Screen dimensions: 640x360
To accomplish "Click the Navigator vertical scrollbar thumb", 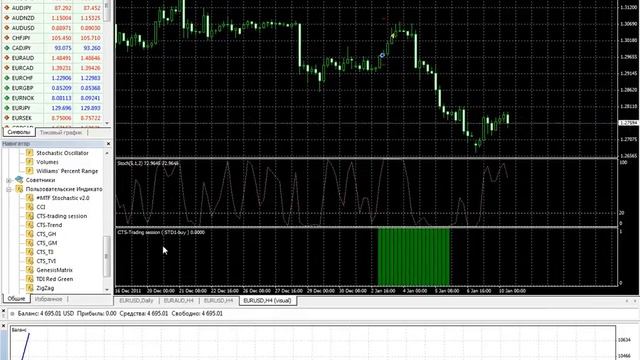I will coord(107,256).
